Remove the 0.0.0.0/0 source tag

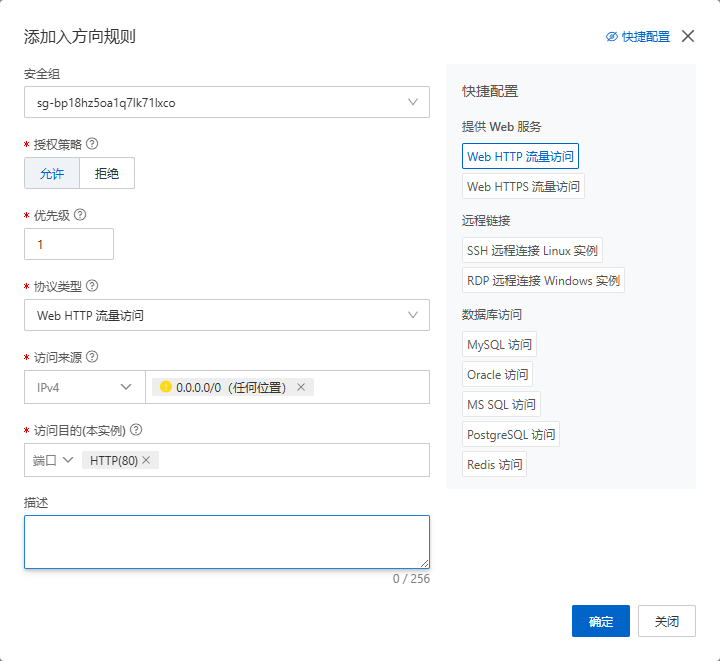click(x=301, y=387)
